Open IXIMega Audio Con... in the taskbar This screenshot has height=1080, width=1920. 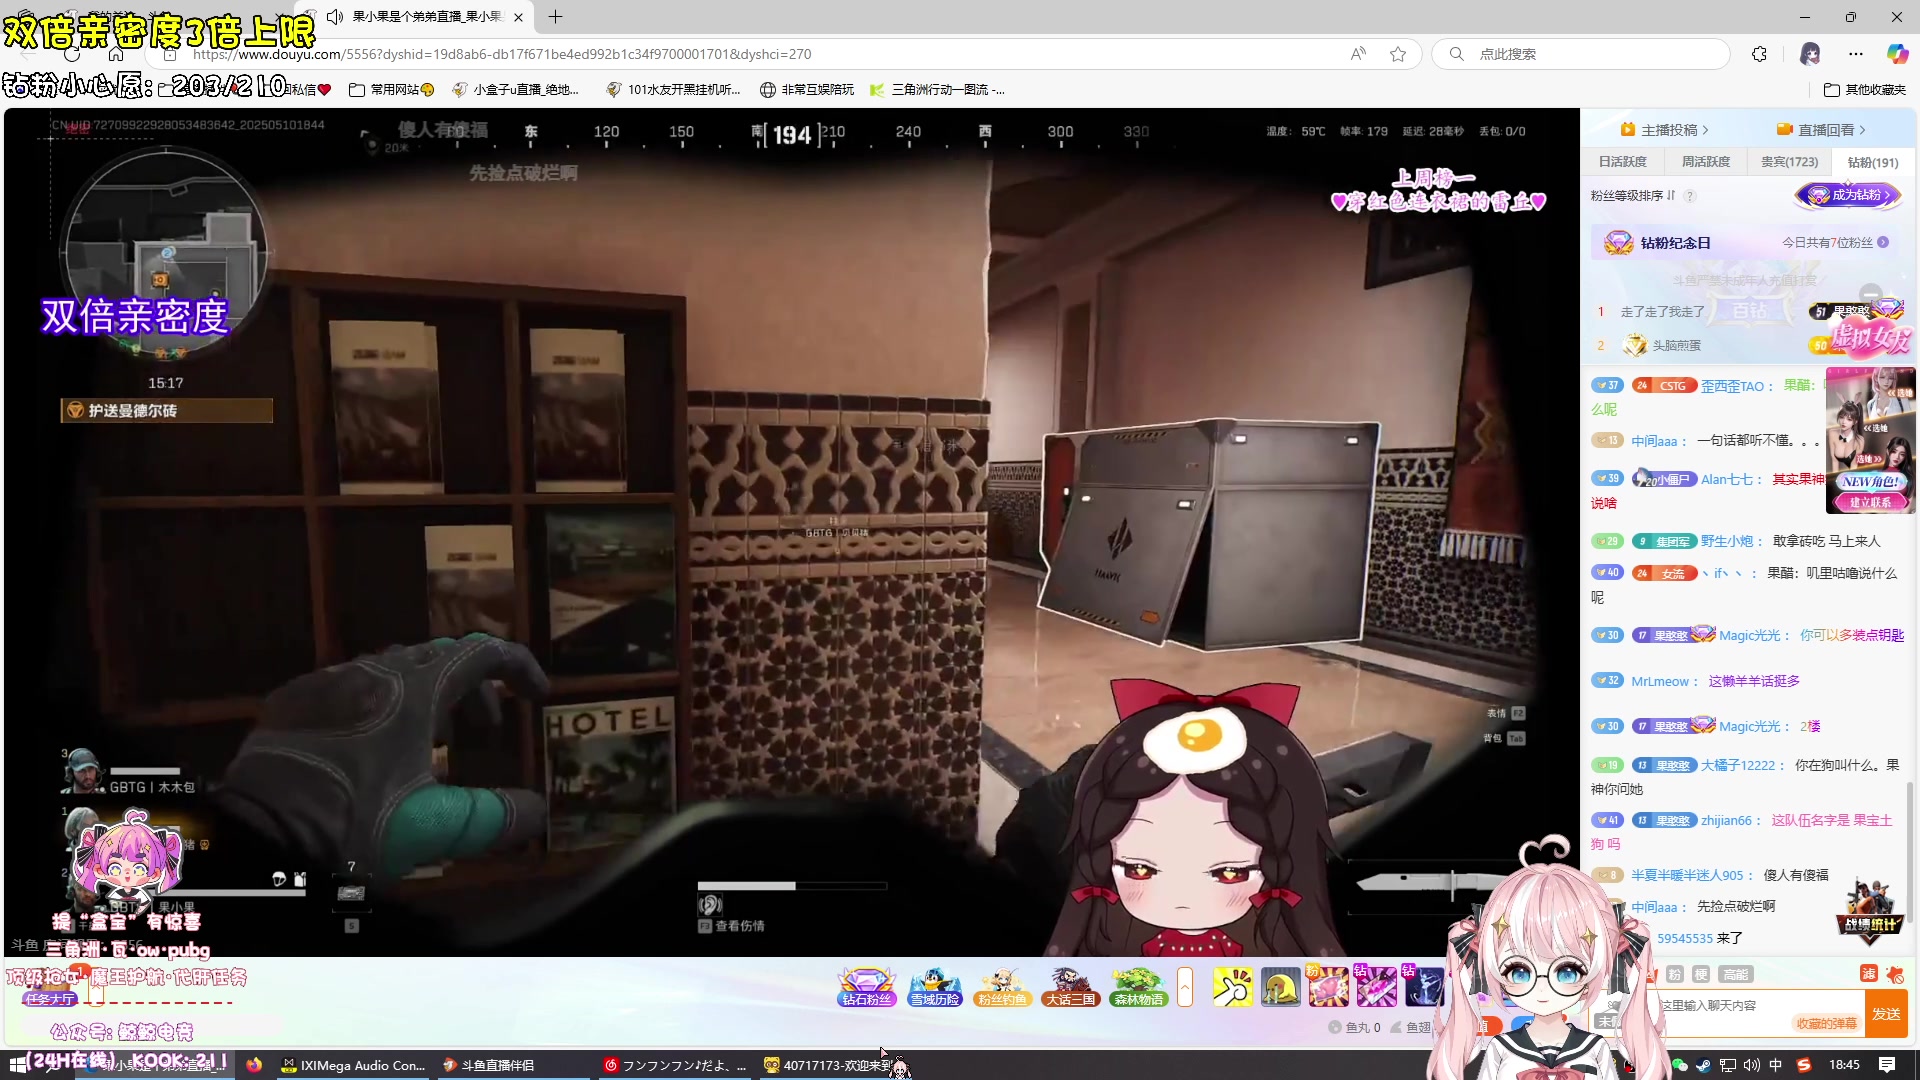(x=353, y=1066)
